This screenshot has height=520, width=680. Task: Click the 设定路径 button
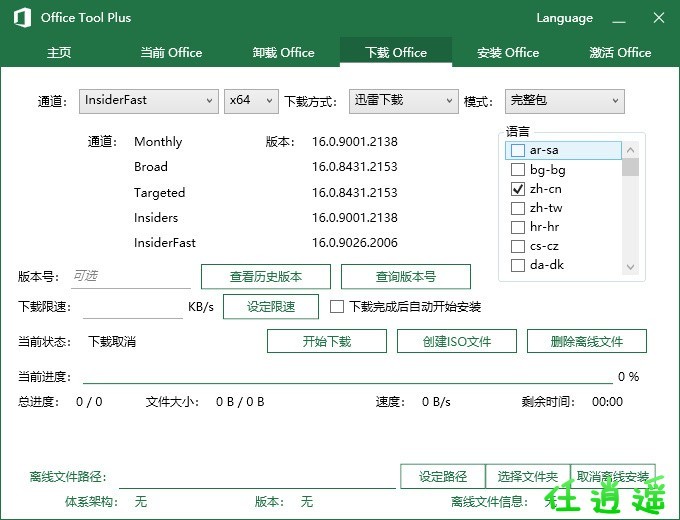(x=443, y=477)
